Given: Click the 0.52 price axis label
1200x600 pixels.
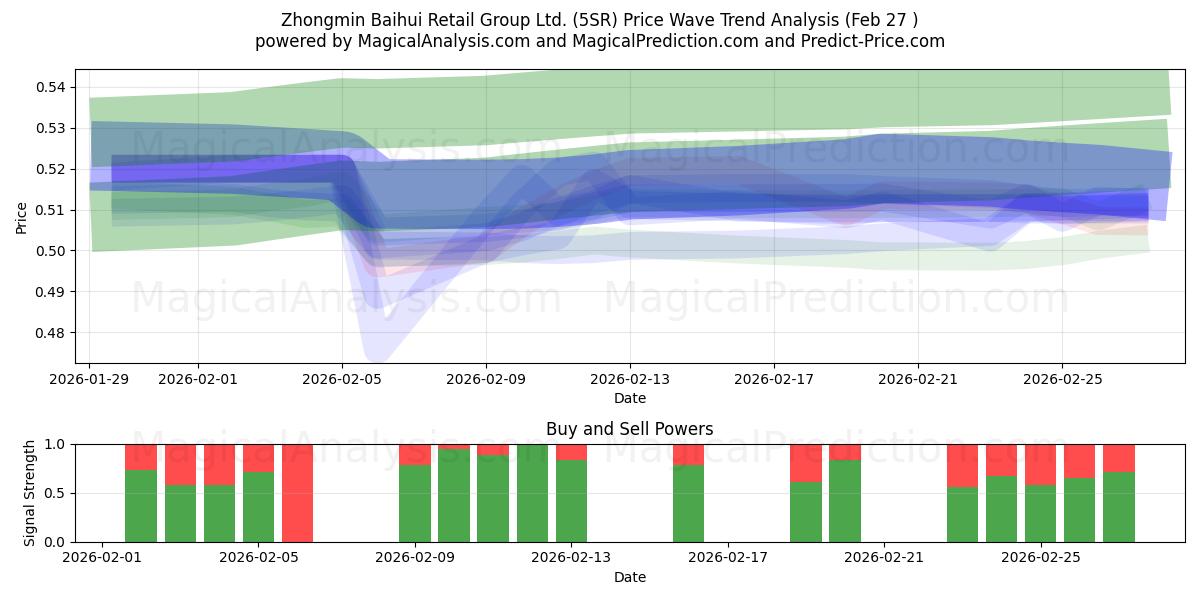Looking at the screenshot, I should click(50, 170).
